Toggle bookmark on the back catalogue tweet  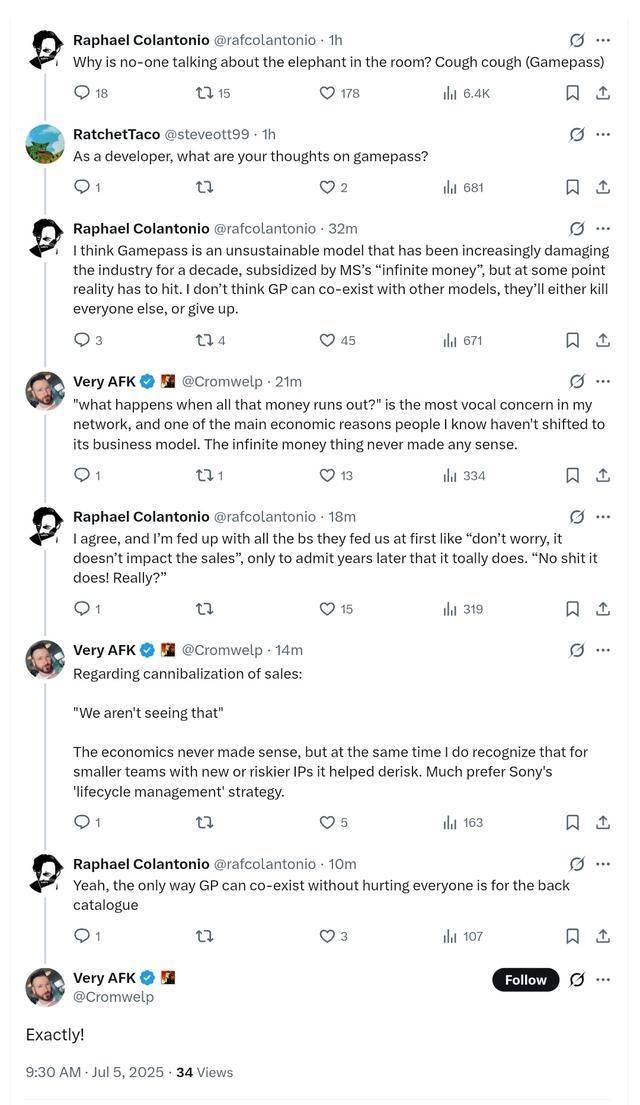572,936
